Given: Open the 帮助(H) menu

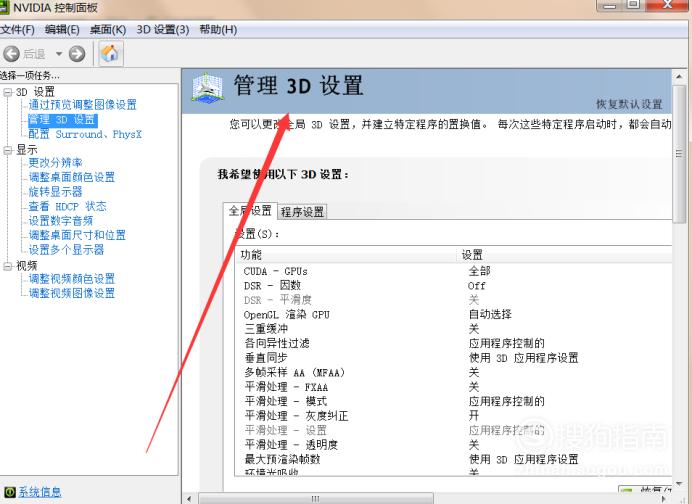Looking at the screenshot, I should [218, 30].
